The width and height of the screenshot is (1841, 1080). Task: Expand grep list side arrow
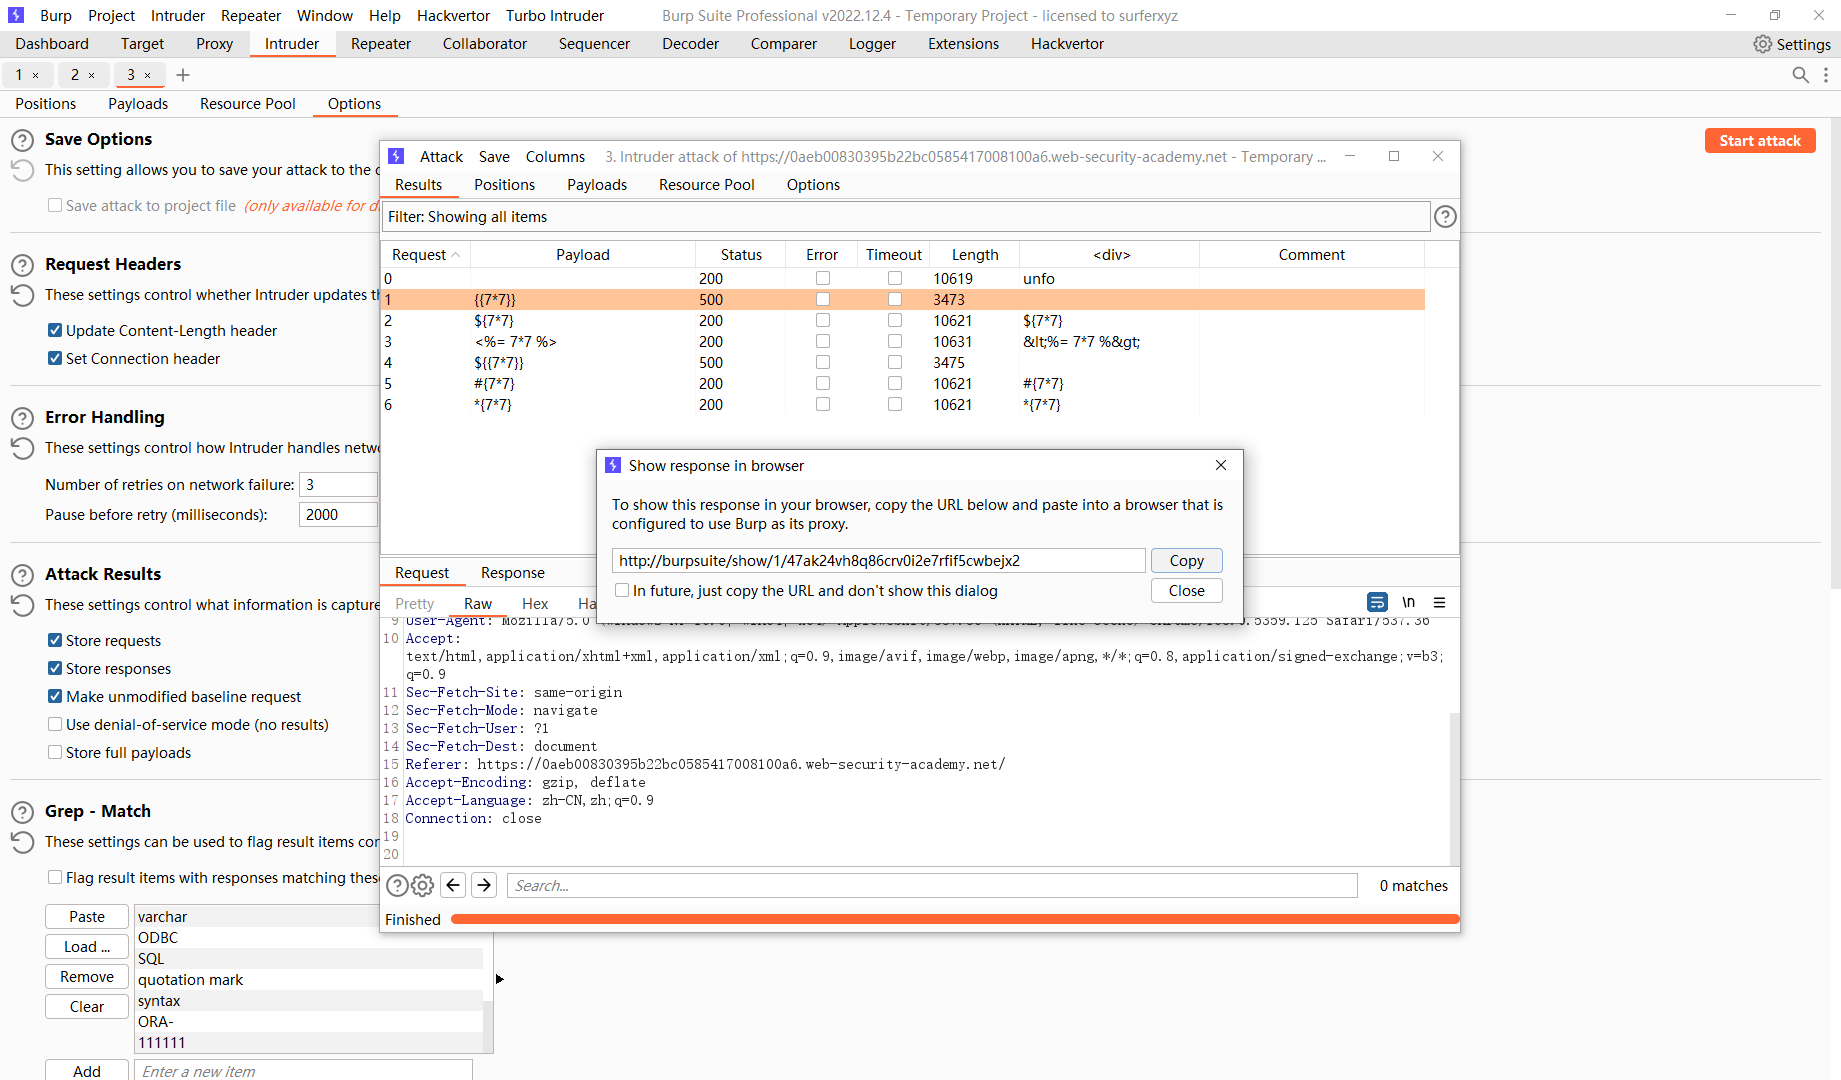499,979
